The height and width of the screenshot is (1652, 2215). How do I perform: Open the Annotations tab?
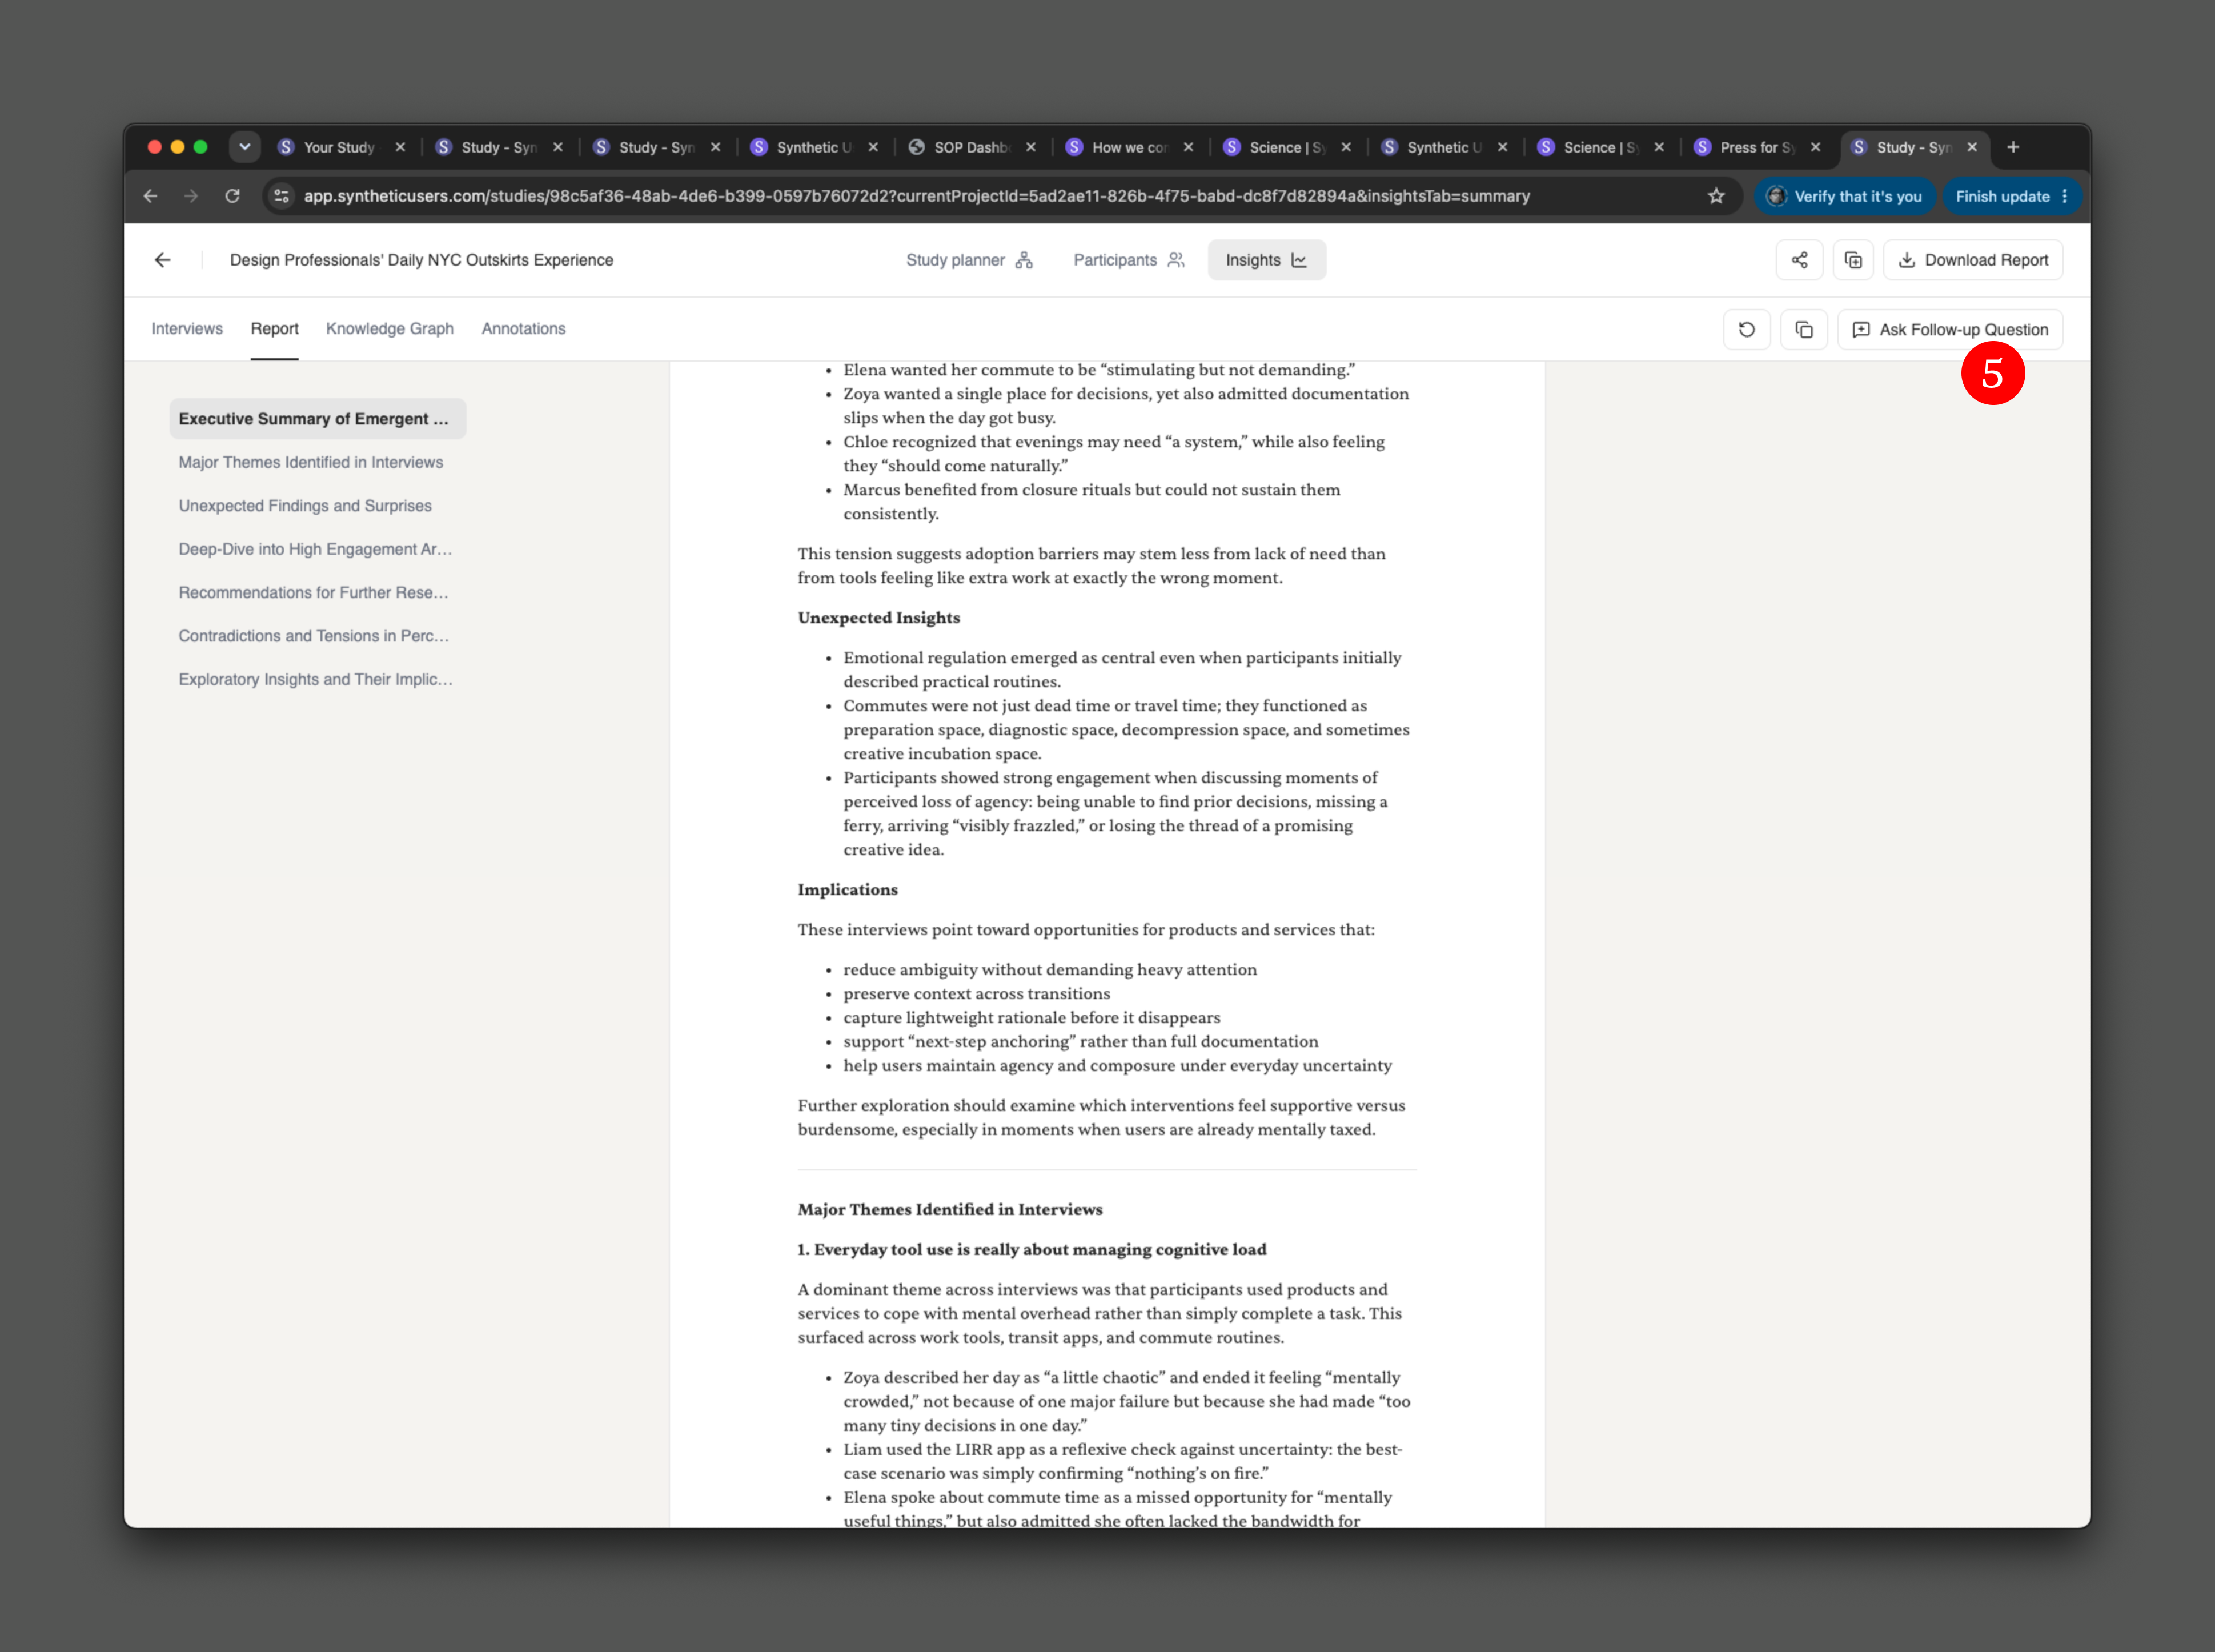coord(523,329)
